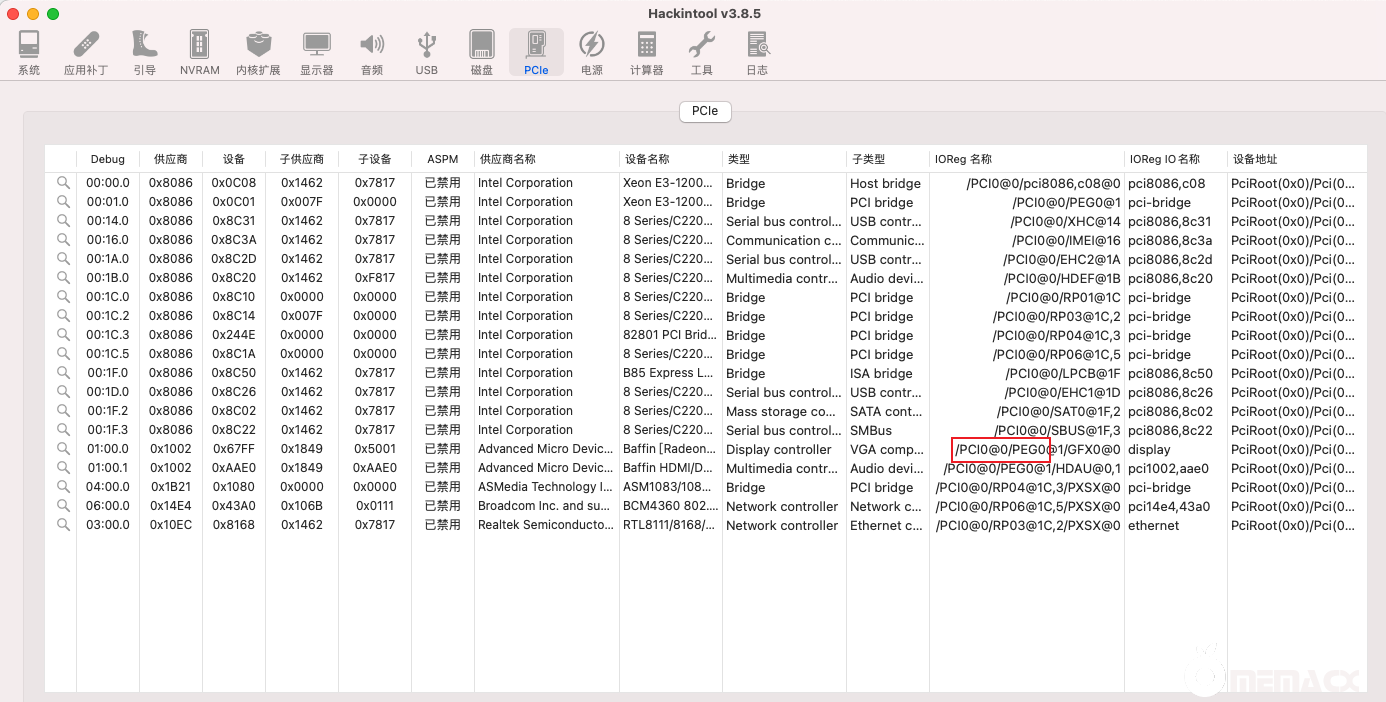This screenshot has width=1386, height=702.
Task: Open the 引导 (Boot) boot icon
Action: click(144, 52)
